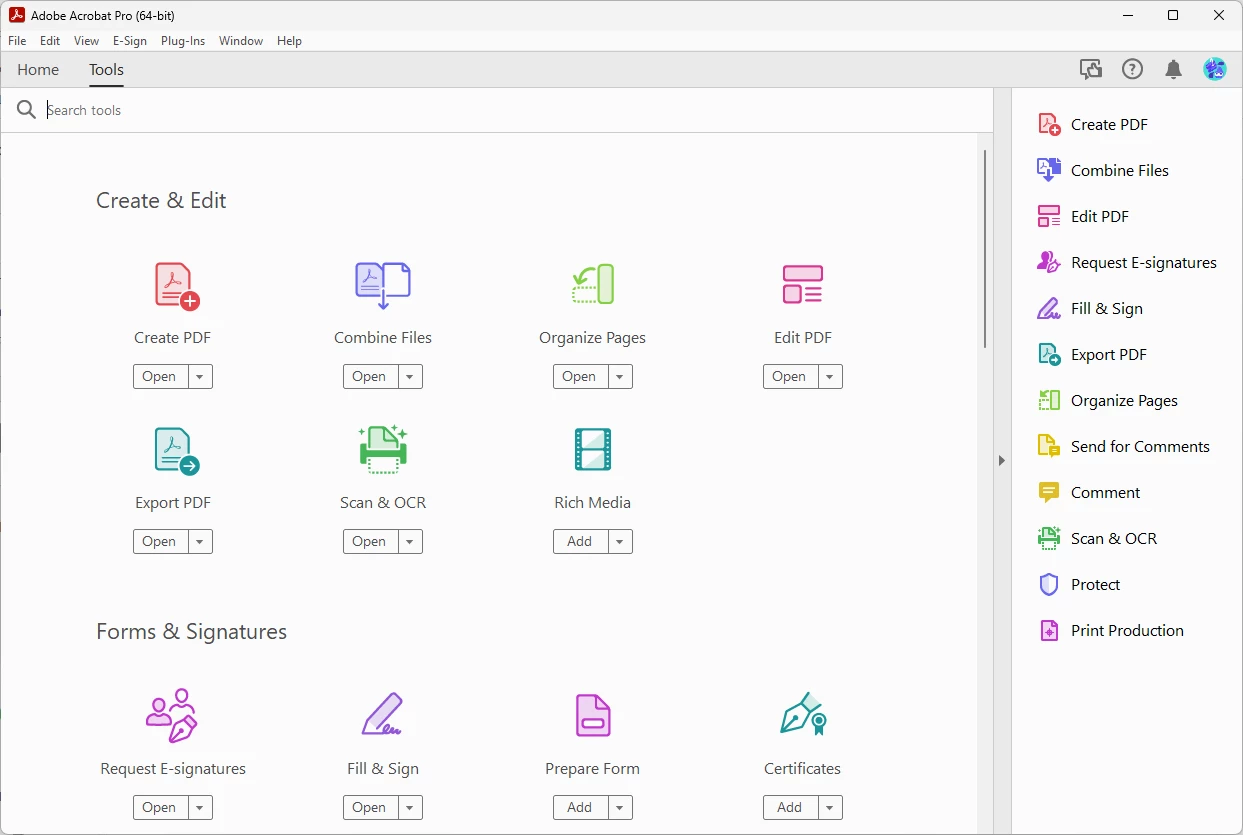This screenshot has width=1243, height=835.
Task: Click the Edit PDF tool icon in main grid
Action: pyautogui.click(x=802, y=285)
